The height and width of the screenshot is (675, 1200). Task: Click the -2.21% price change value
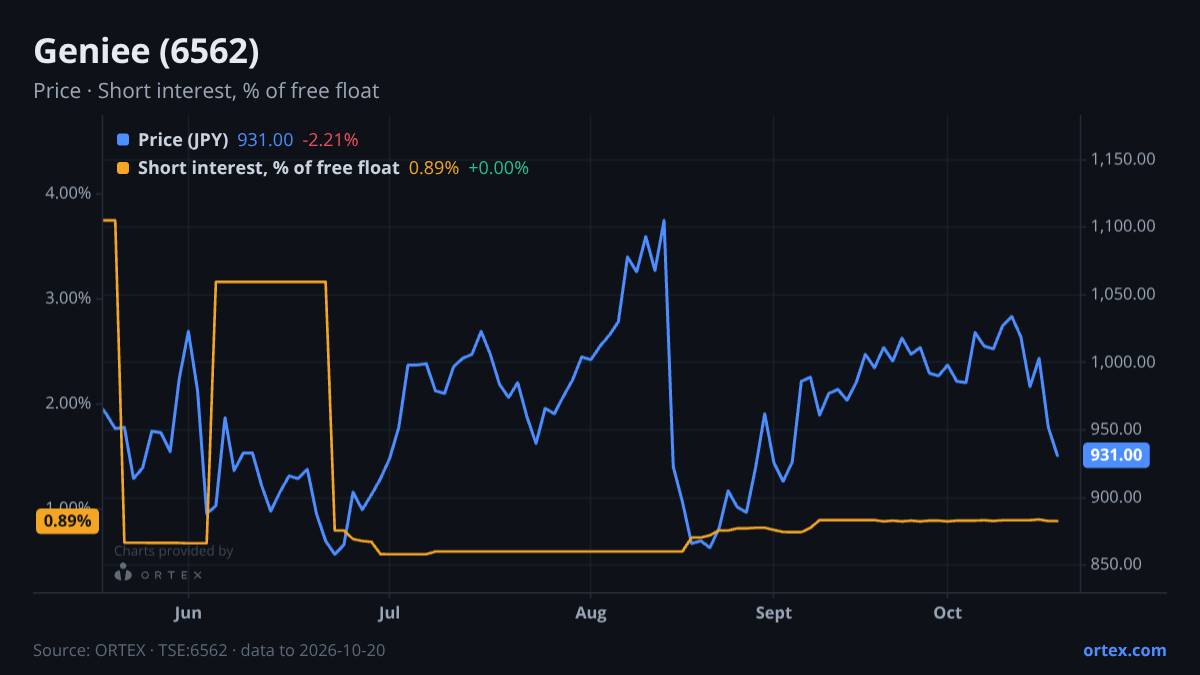[x=330, y=140]
